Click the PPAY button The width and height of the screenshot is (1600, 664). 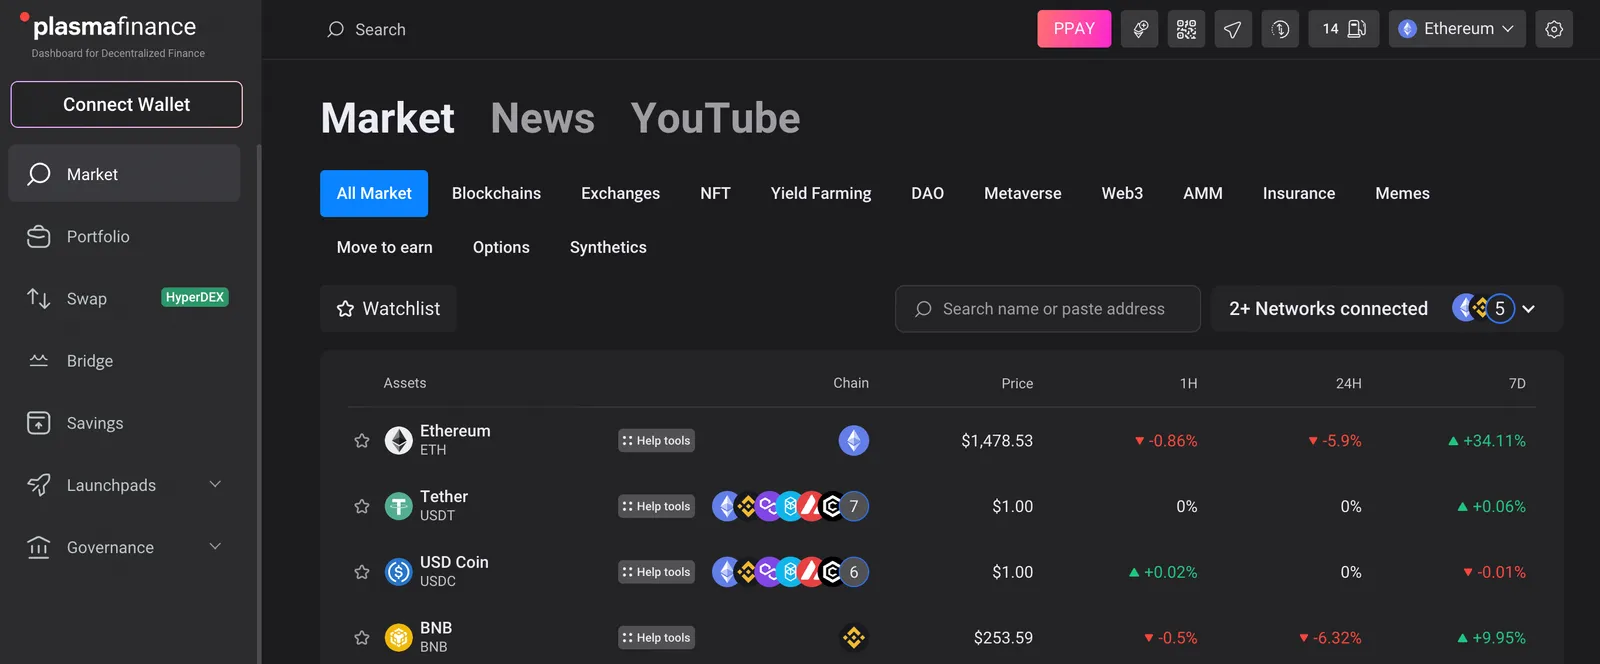point(1074,29)
